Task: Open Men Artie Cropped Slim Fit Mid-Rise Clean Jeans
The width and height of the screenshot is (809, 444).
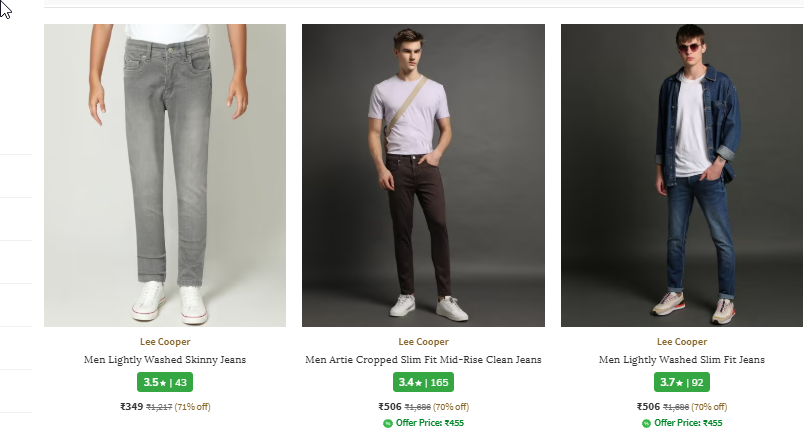Action: (x=423, y=359)
